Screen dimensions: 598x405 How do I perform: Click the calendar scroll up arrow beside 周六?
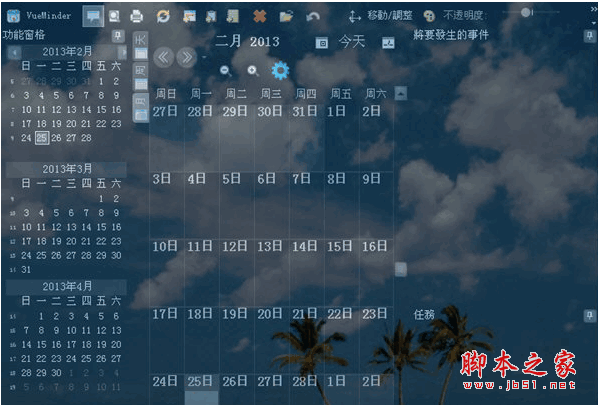pos(400,93)
